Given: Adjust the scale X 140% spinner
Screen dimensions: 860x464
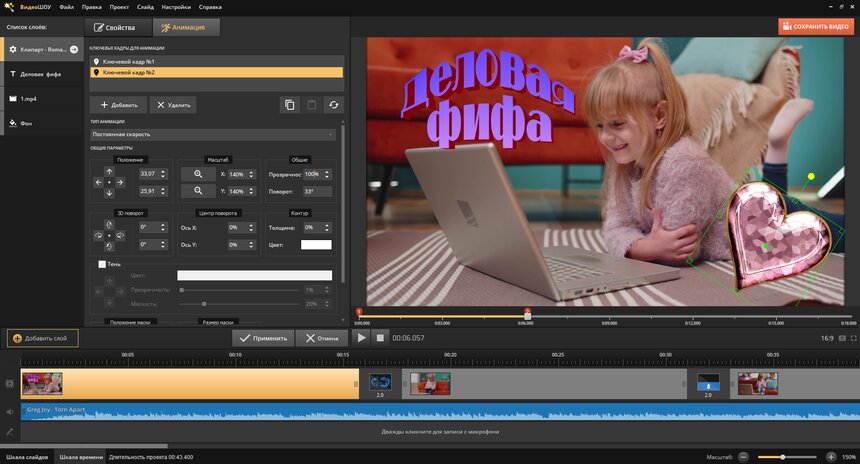Looking at the screenshot, I should 242,174.
